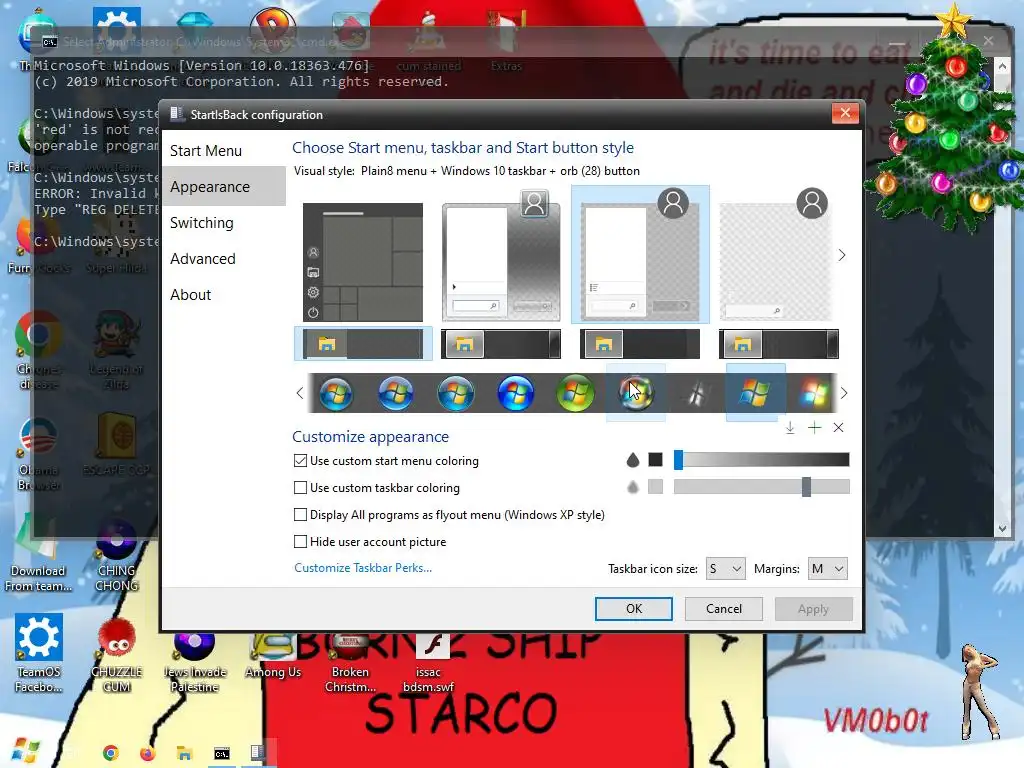Viewport: 1024px width, 768px height.
Task: Select the Windows 7 Aero start menu style
Action: [502, 256]
